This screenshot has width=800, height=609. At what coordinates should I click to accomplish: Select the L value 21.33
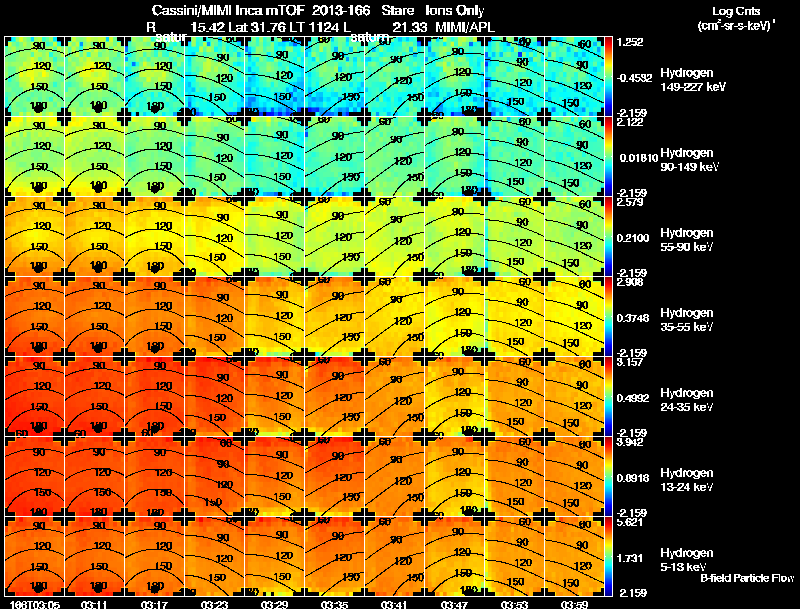pyautogui.click(x=410, y=27)
